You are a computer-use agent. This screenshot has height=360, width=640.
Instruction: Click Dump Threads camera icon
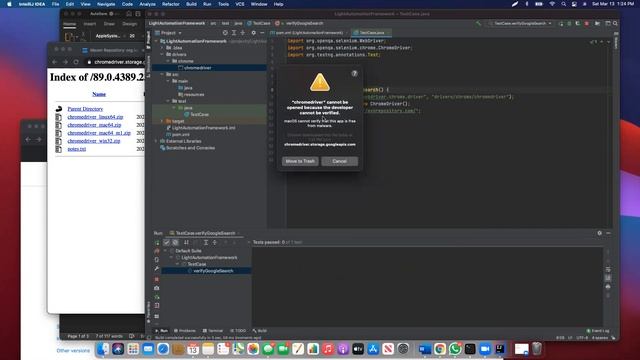(x=157, y=288)
